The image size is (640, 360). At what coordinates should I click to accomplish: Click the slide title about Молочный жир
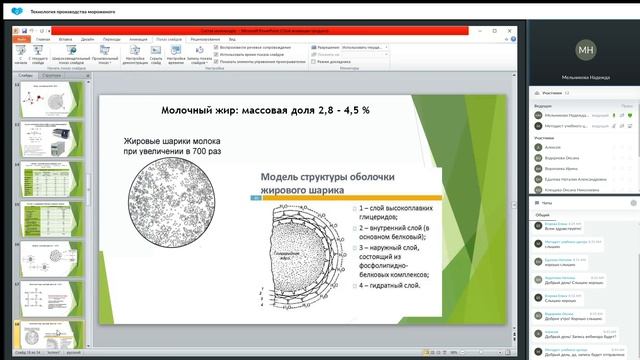click(265, 110)
